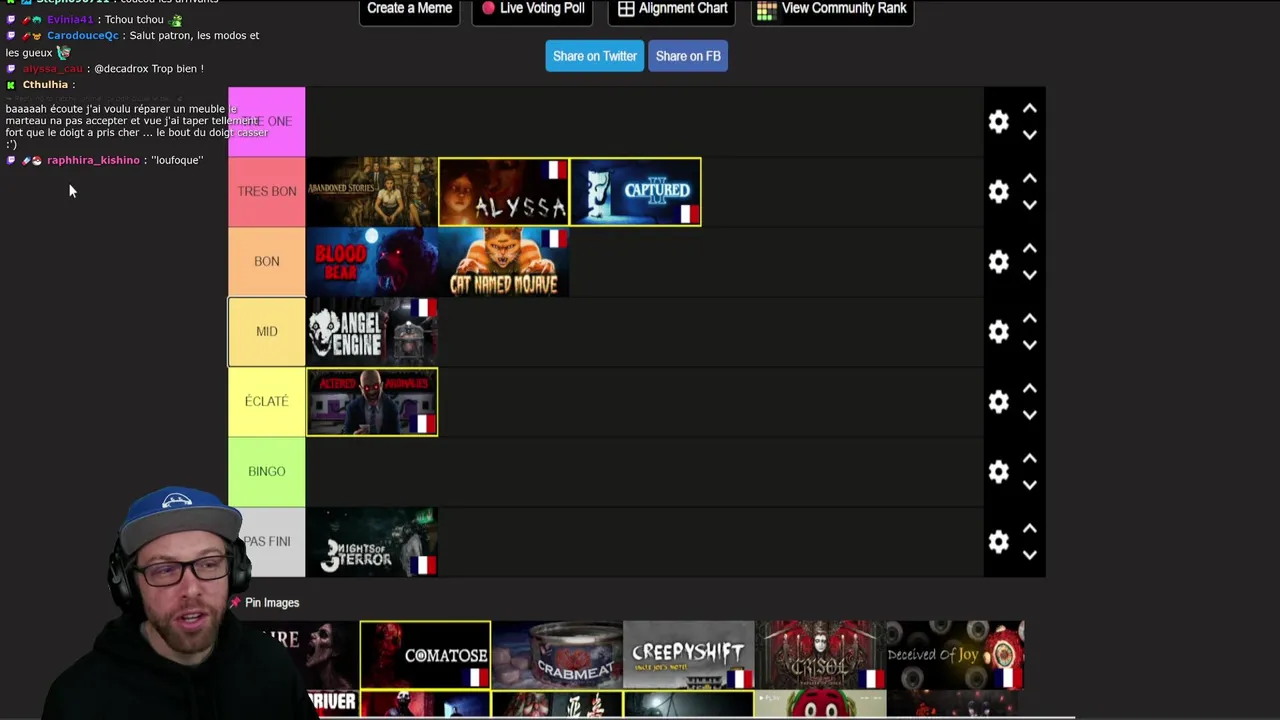Select the MID tier label

tap(267, 332)
